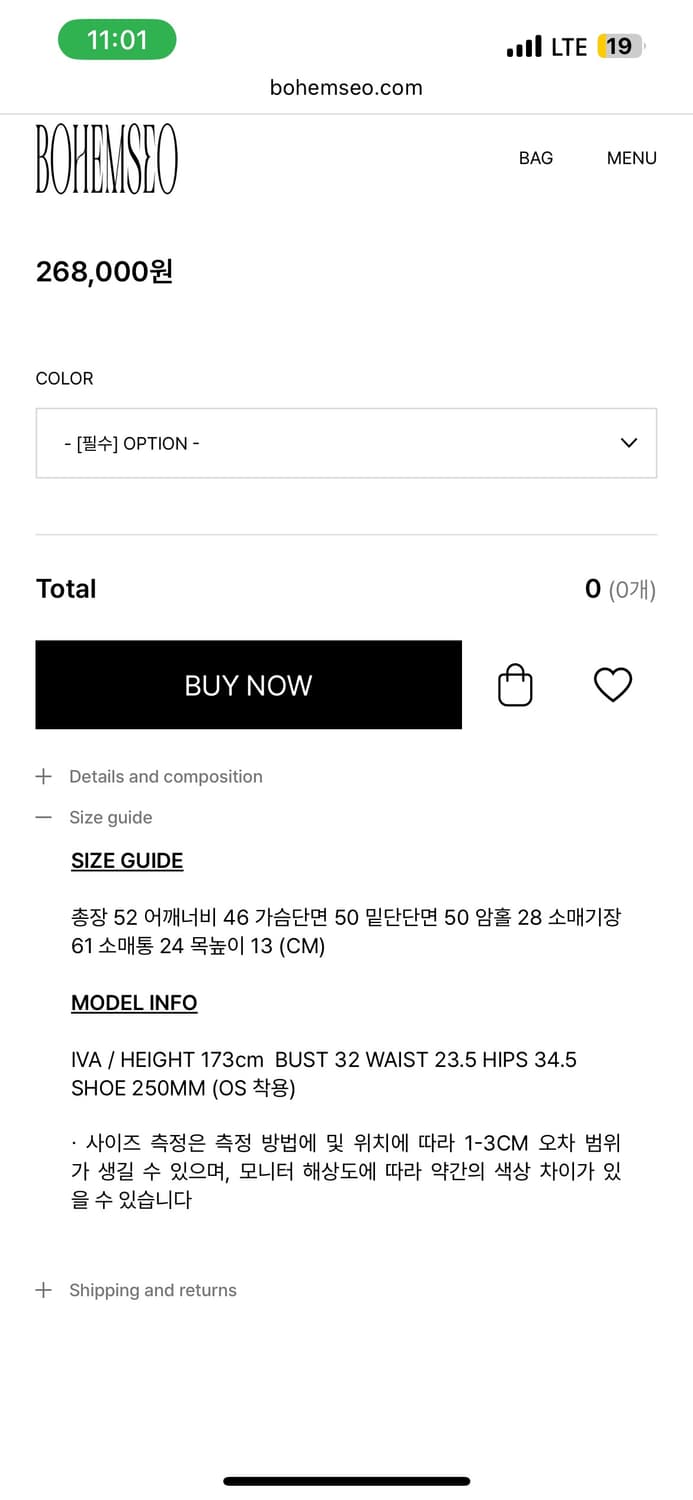Tap the green 11:01 time pill

117,40
